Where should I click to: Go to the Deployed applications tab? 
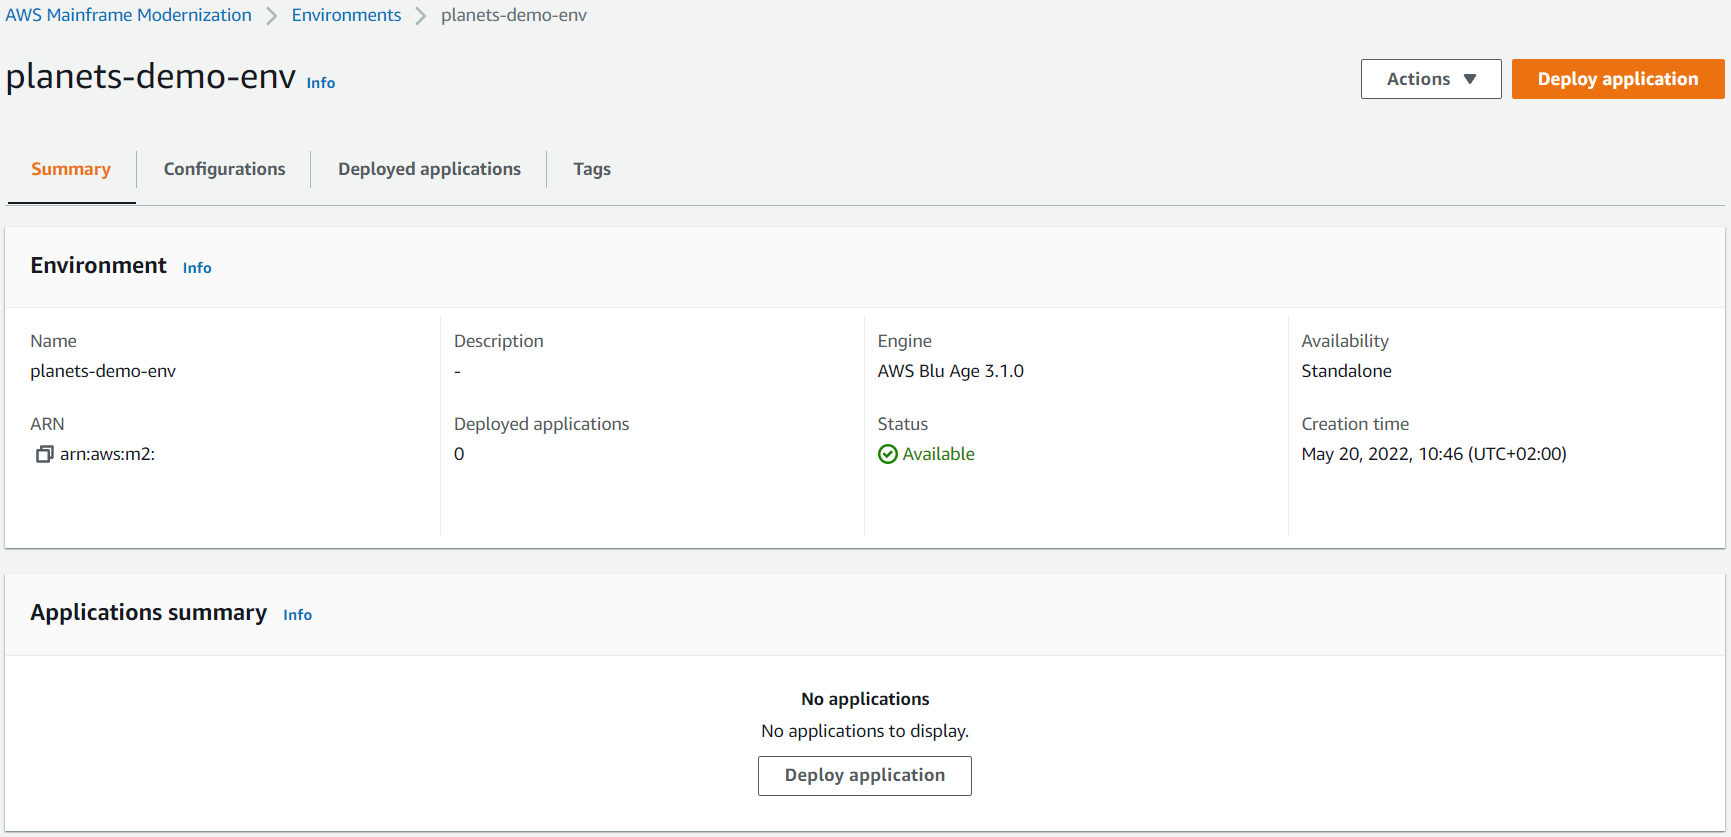[x=429, y=169]
